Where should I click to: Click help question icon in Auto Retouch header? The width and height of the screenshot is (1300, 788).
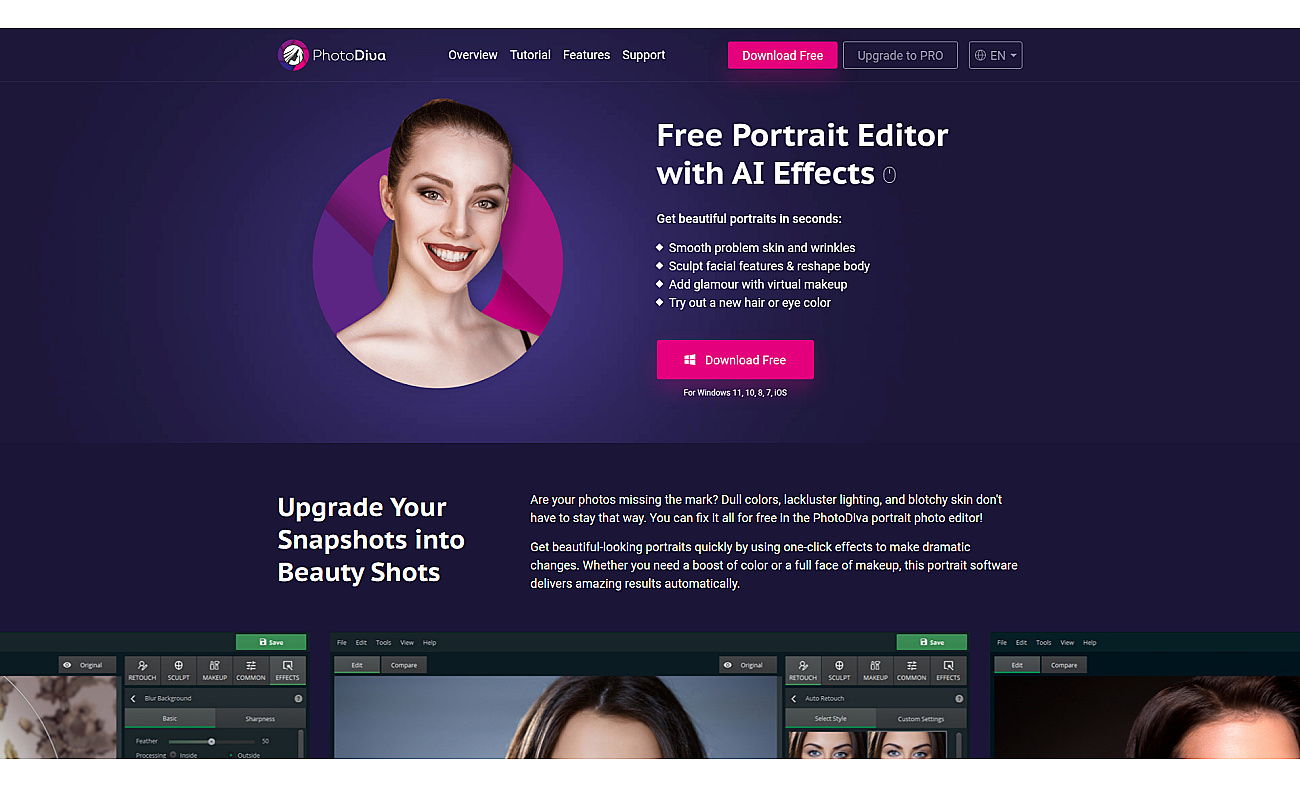click(x=959, y=698)
